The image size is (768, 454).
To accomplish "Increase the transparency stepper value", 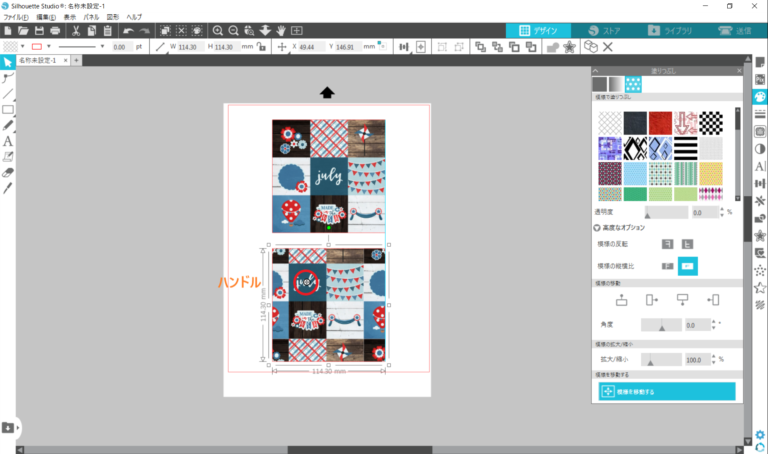I will 722,210.
